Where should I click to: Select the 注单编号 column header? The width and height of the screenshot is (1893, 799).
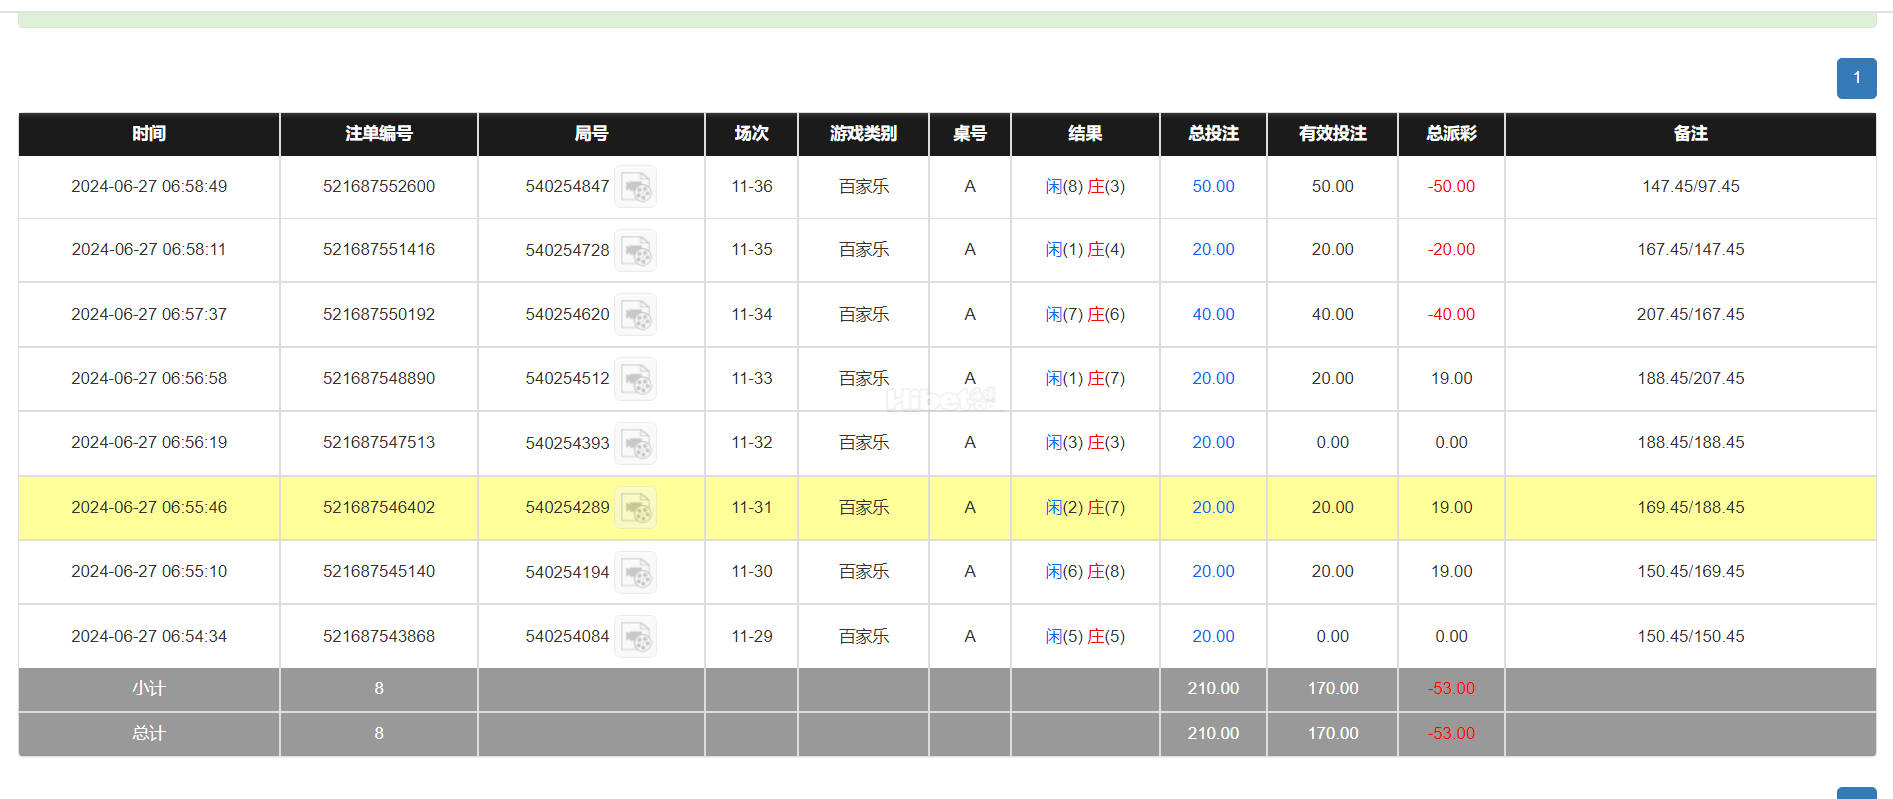point(379,134)
